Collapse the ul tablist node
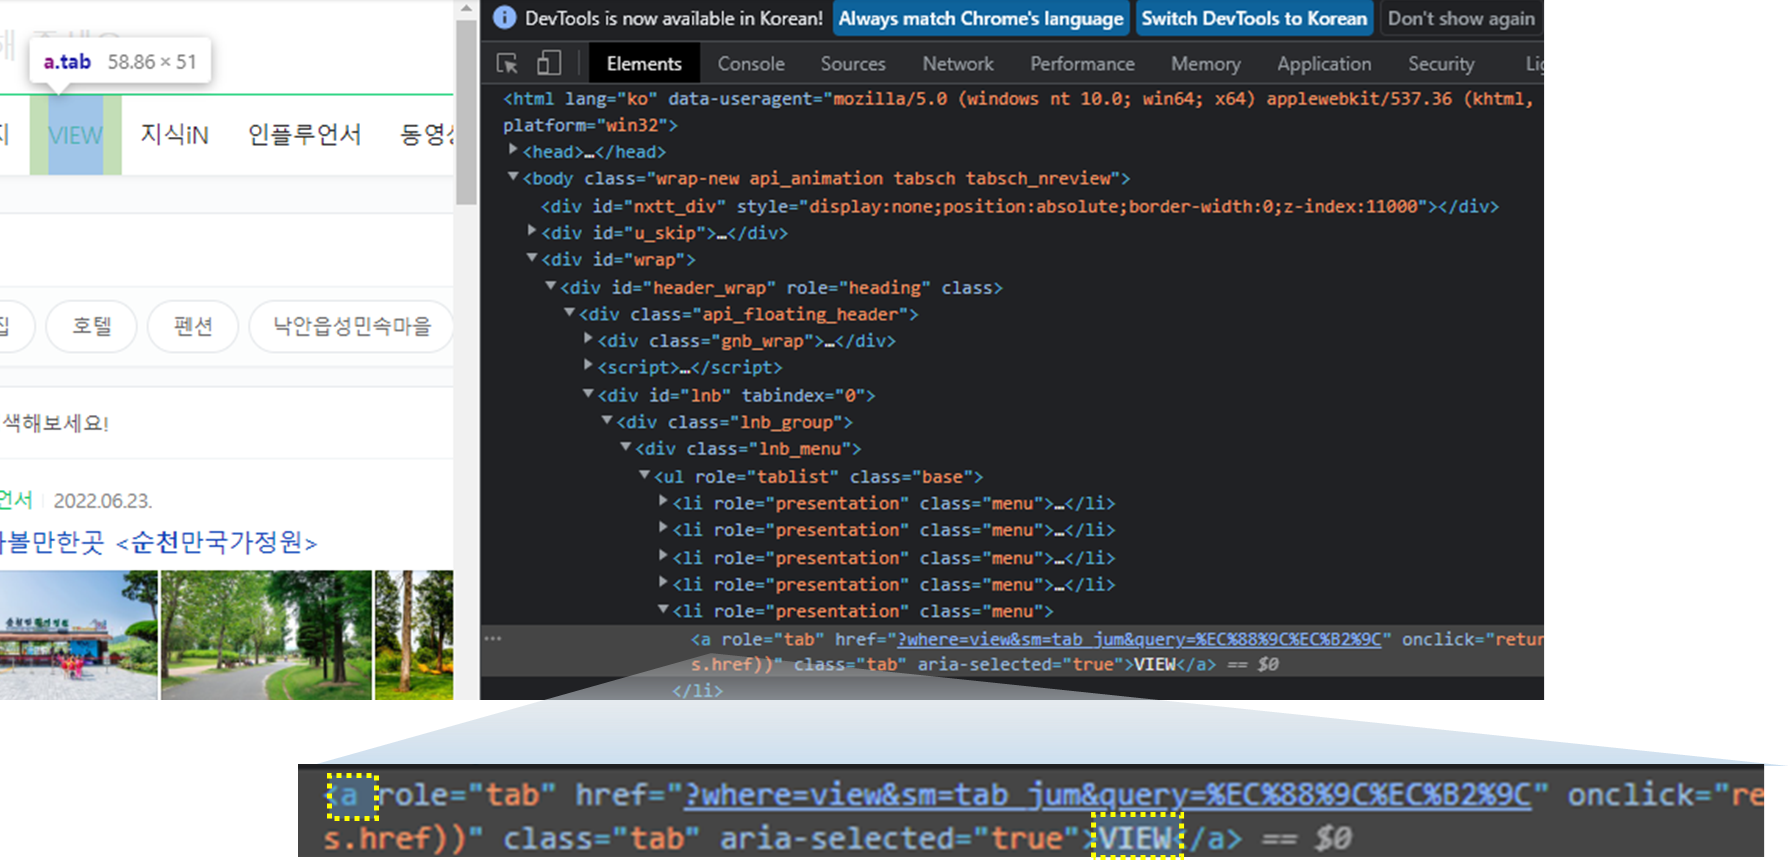This screenshot has height=860, width=1790. [644, 474]
